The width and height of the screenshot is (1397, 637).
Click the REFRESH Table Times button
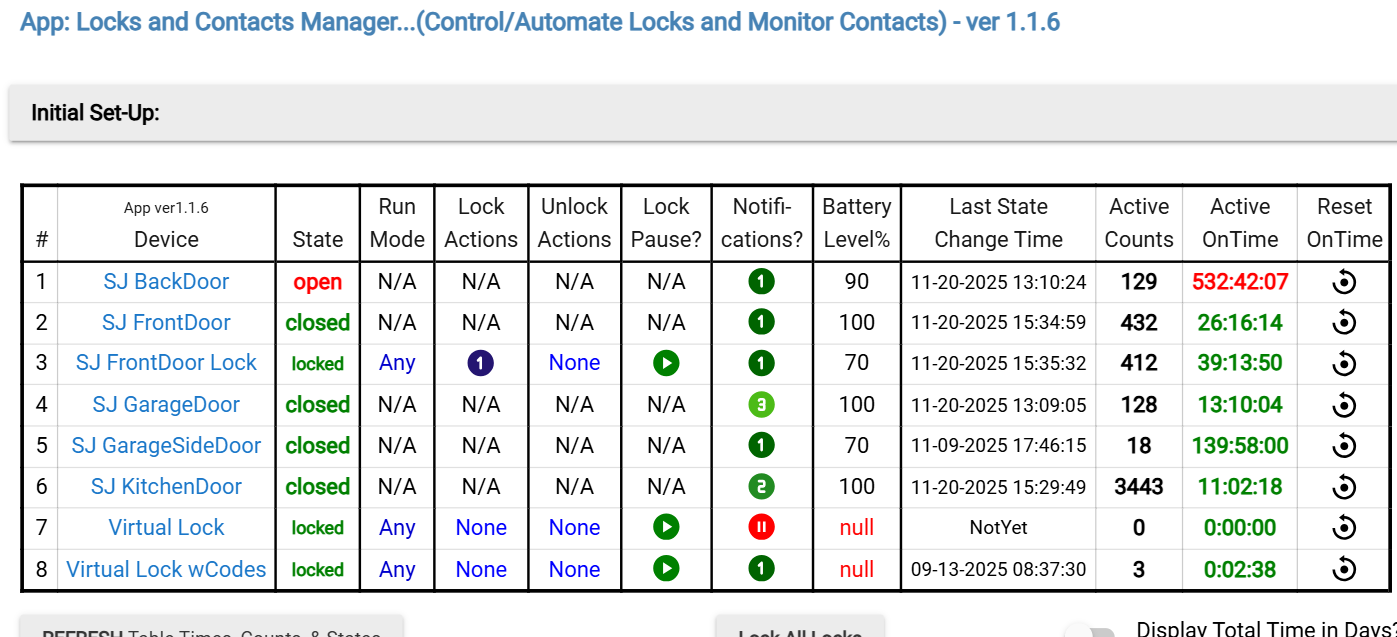click(x=211, y=628)
